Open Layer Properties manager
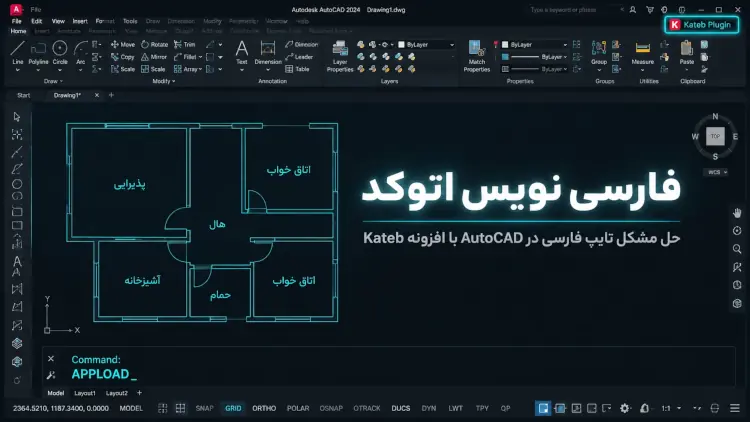The width and height of the screenshot is (750, 422). [340, 56]
